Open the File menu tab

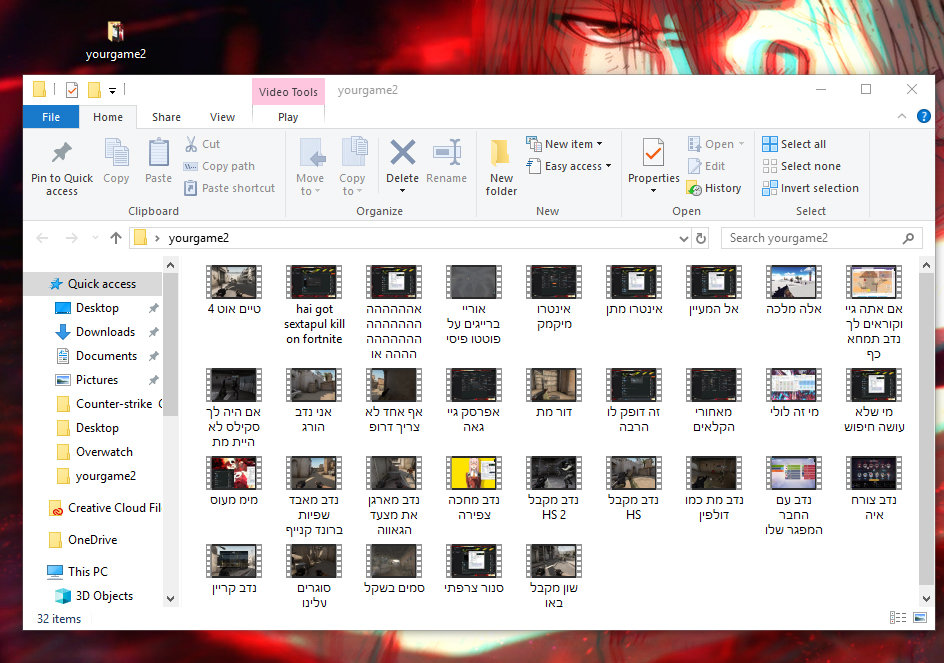[x=51, y=117]
